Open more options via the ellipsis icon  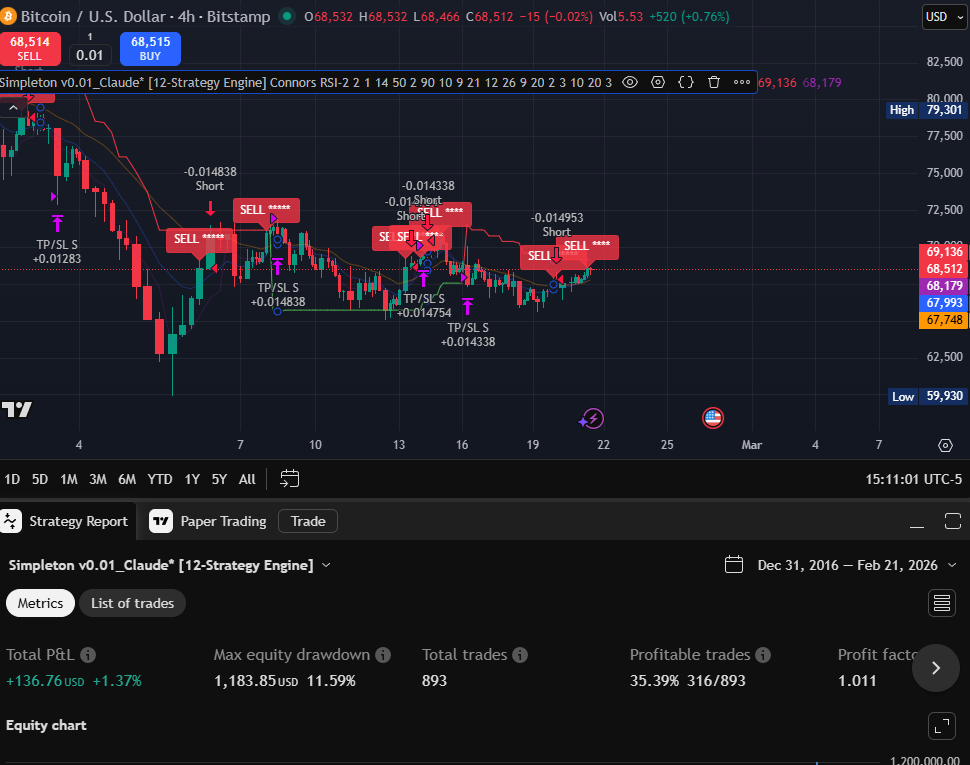pyautogui.click(x=741, y=82)
